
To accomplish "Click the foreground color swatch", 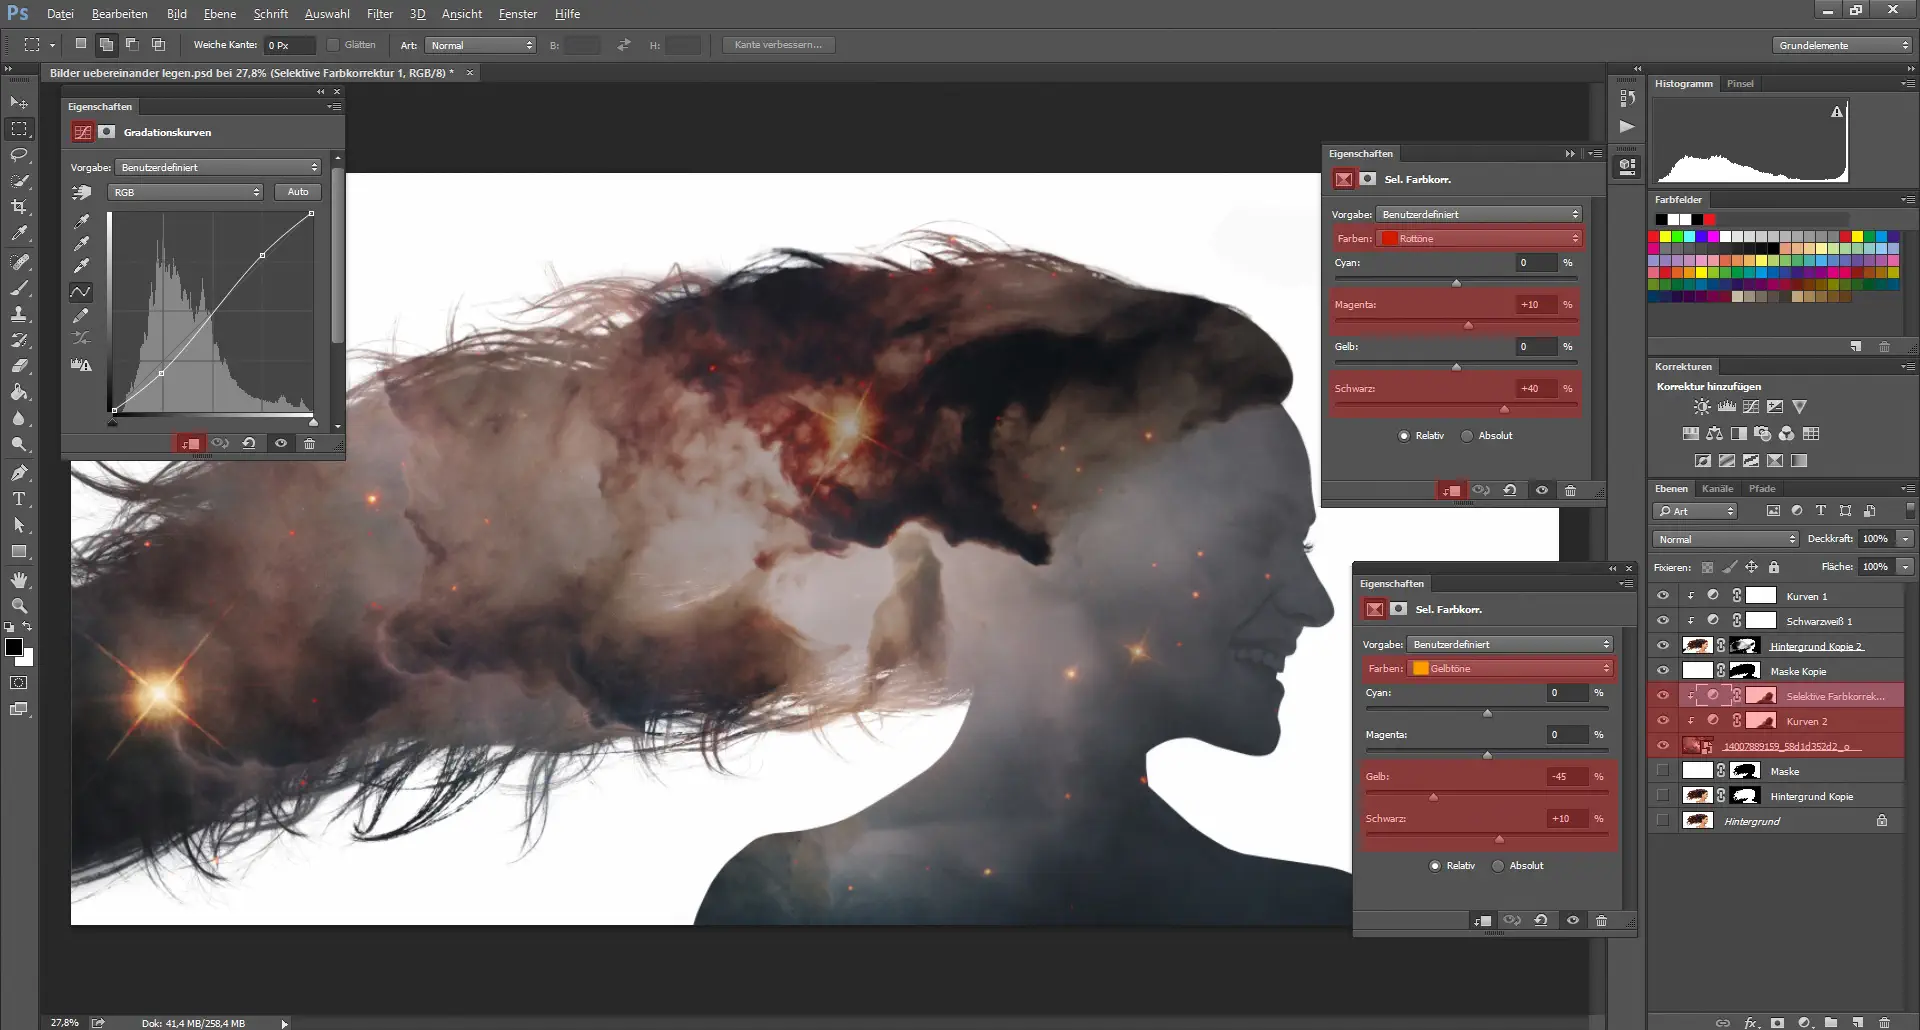I will click(15, 645).
